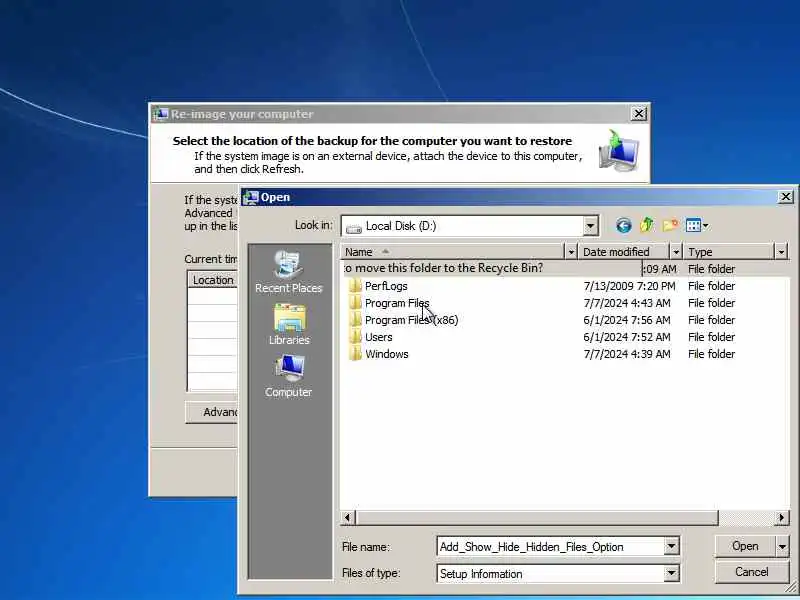Select the Users folder icon
Image resolution: width=800 pixels, height=600 pixels.
coord(355,337)
